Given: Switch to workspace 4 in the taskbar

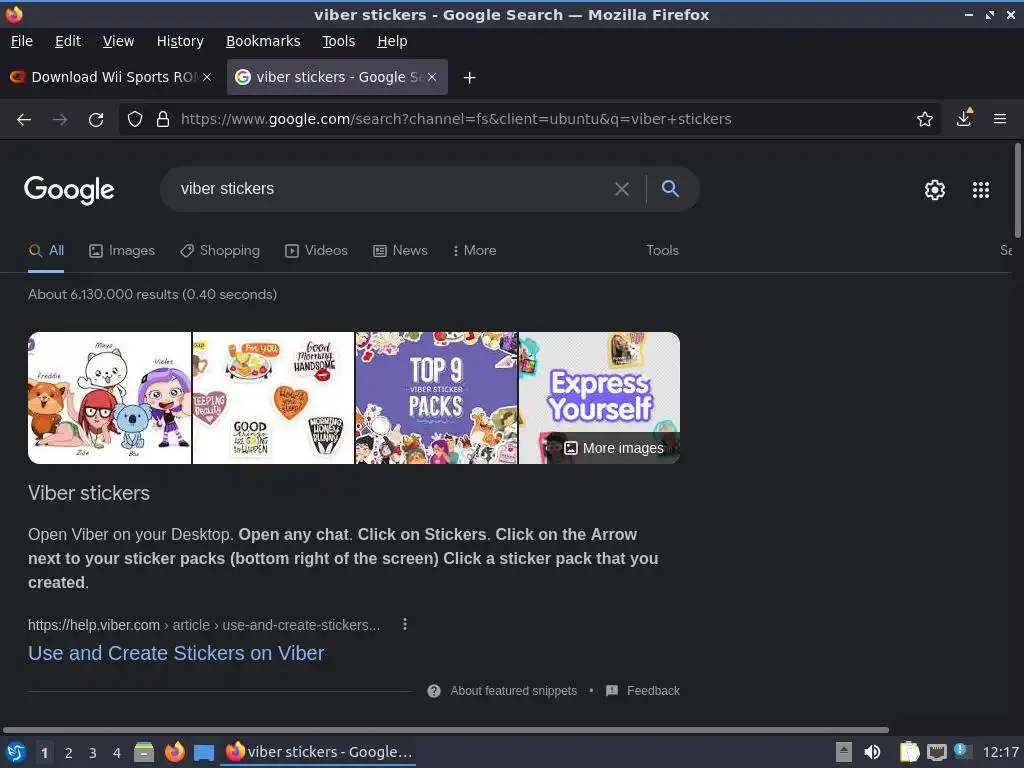Looking at the screenshot, I should (117, 753).
